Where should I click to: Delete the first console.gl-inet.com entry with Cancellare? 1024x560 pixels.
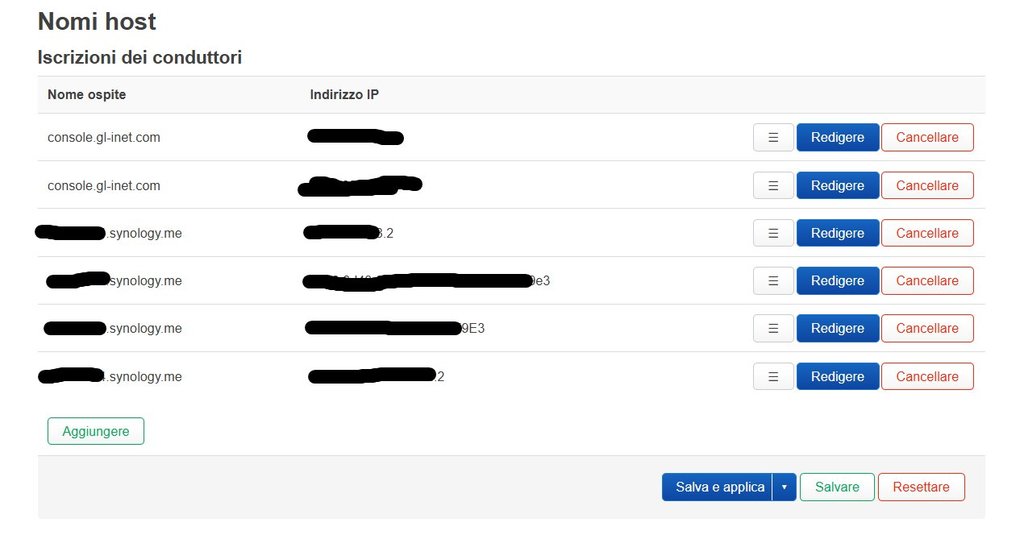tap(927, 138)
